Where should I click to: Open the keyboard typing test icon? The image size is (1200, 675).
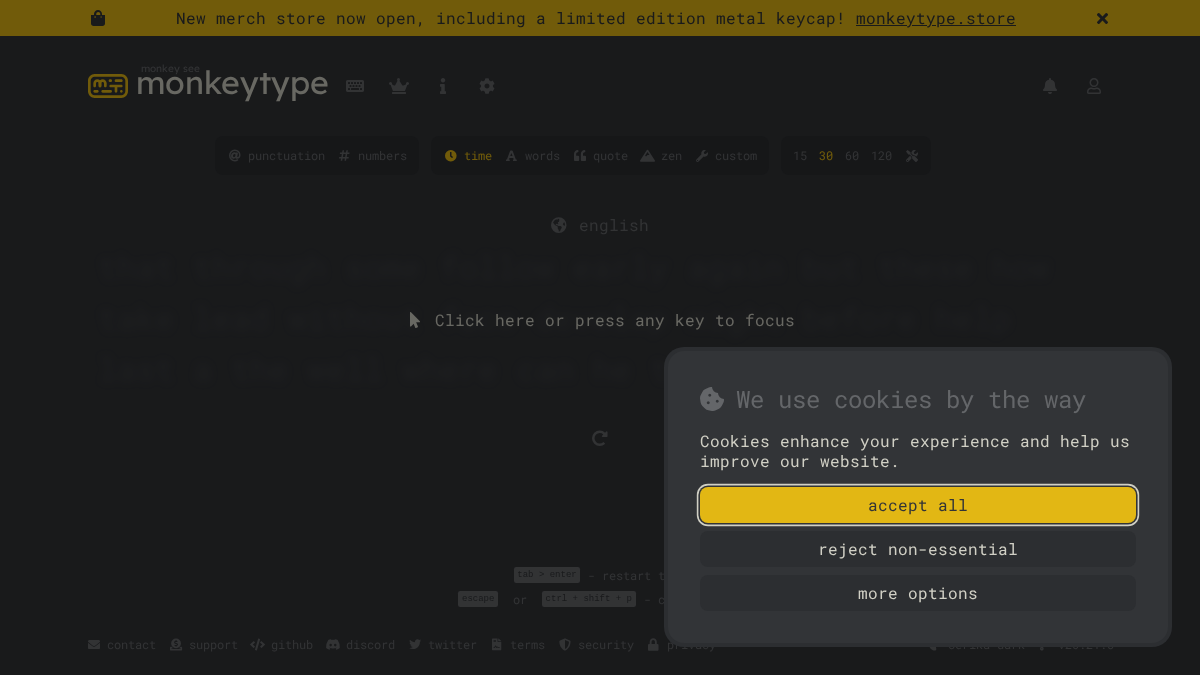pyautogui.click(x=355, y=86)
